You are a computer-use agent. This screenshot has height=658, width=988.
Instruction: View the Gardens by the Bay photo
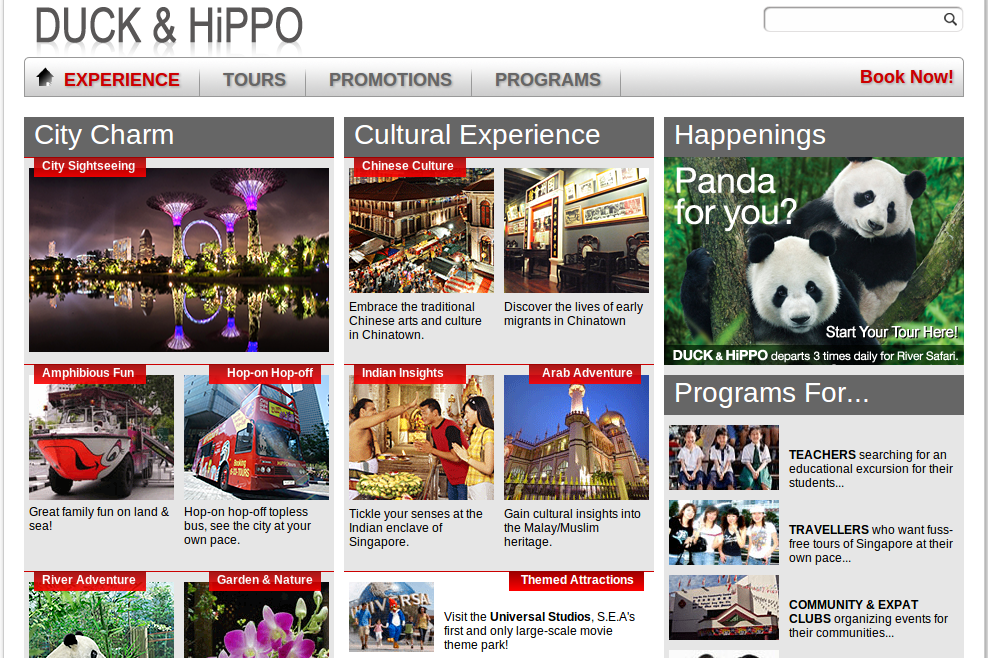point(179,259)
